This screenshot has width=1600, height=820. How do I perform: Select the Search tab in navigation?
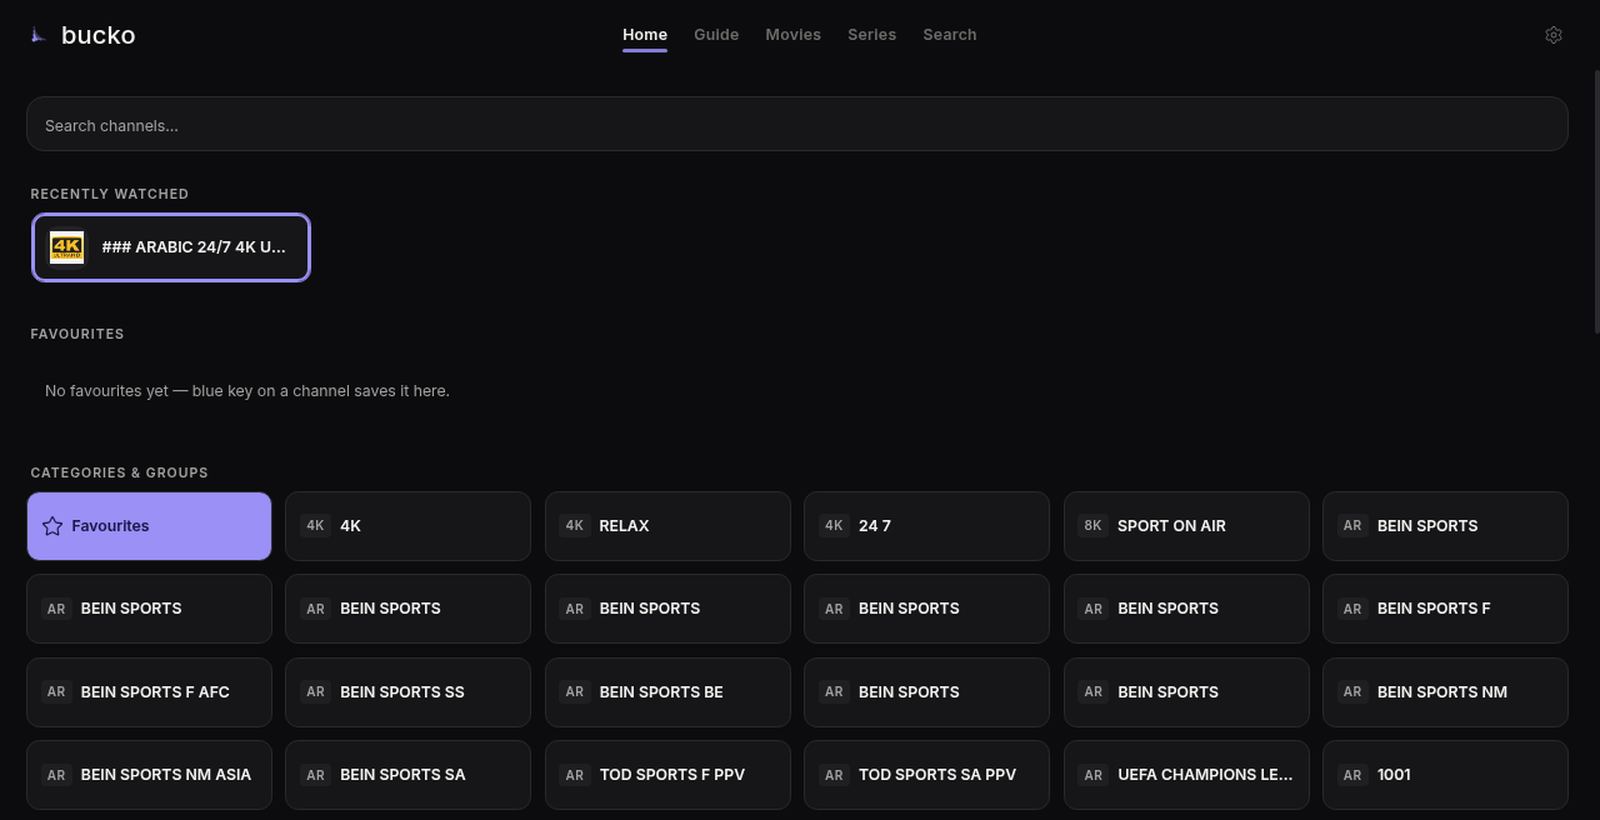[x=950, y=35]
